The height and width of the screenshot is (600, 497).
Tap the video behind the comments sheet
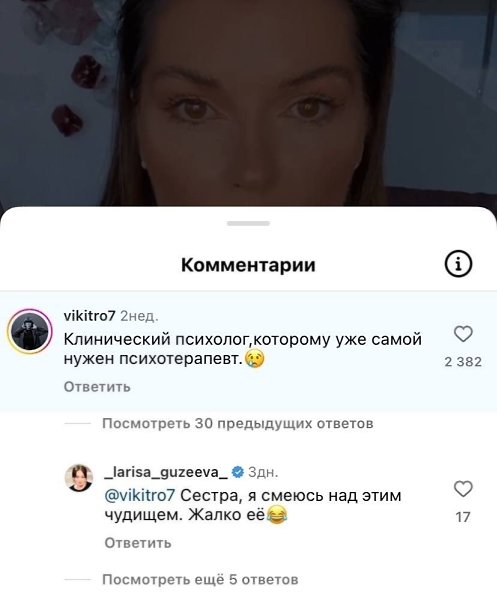[248, 103]
